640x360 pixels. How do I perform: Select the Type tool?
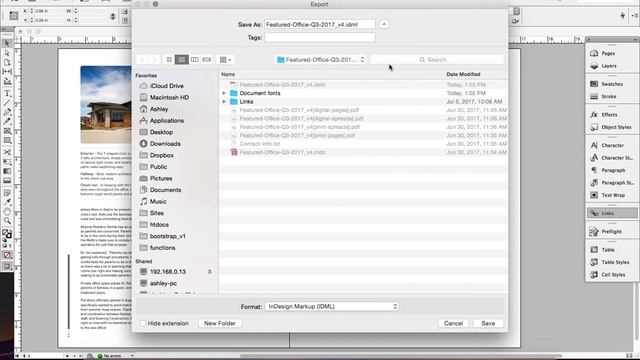pos(7,93)
